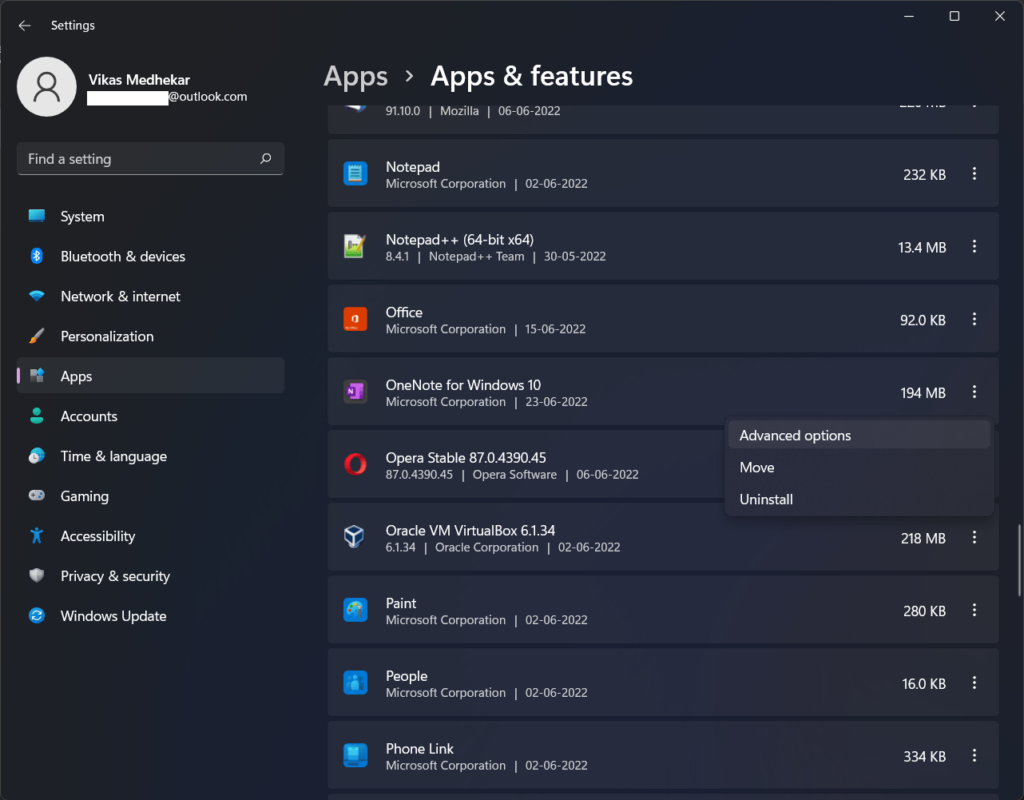Open more options for Phone Link

click(974, 756)
